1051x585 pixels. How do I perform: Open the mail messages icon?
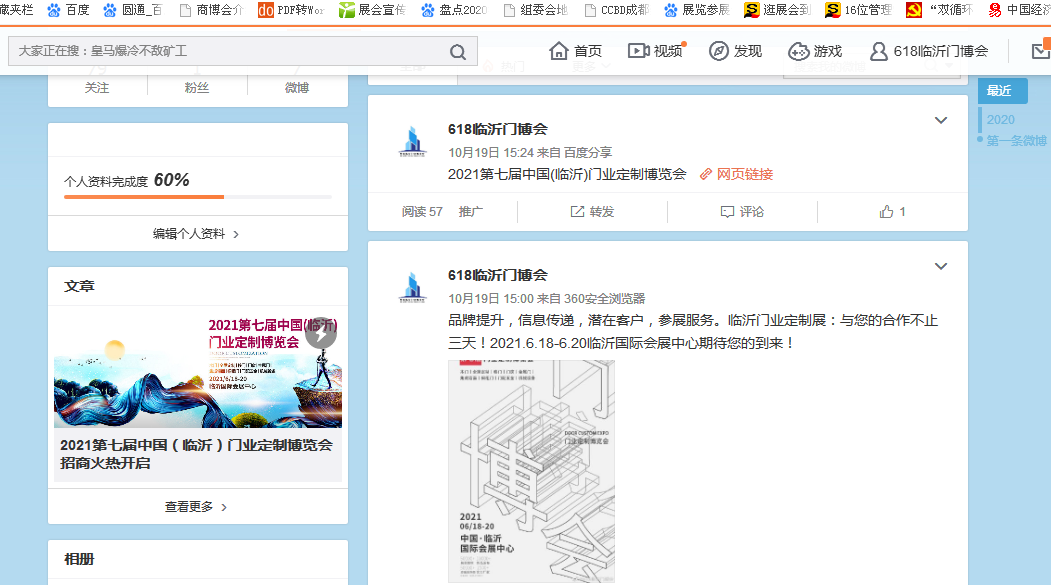[x=1040, y=51]
